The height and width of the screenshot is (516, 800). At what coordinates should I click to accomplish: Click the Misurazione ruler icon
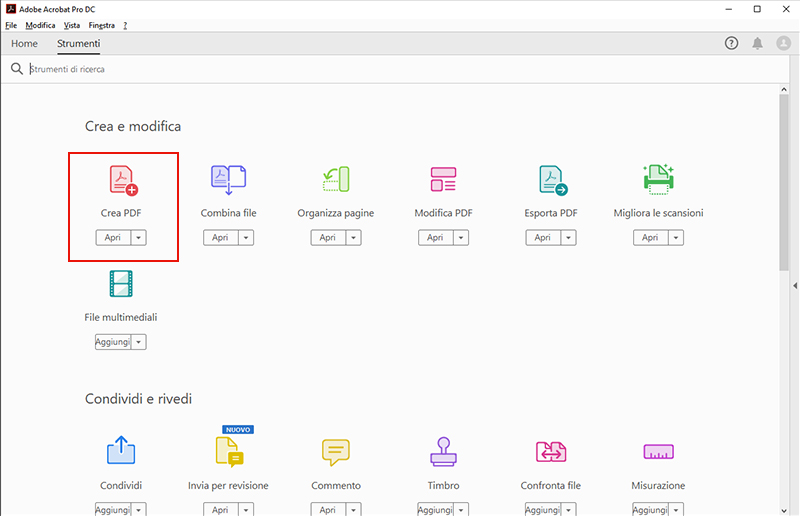(x=659, y=452)
